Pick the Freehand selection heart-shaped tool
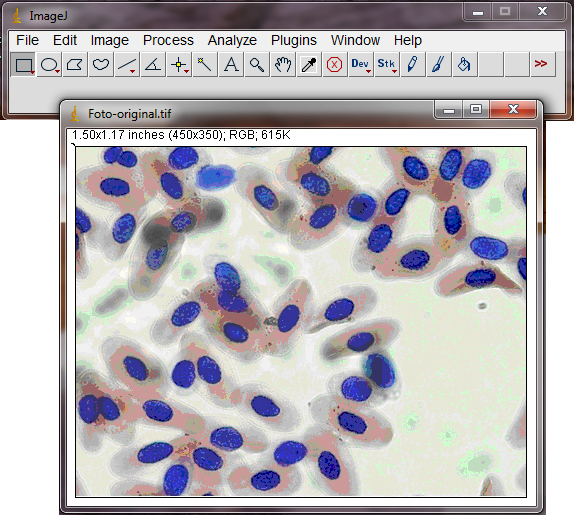The image size is (574, 515). [x=101, y=65]
